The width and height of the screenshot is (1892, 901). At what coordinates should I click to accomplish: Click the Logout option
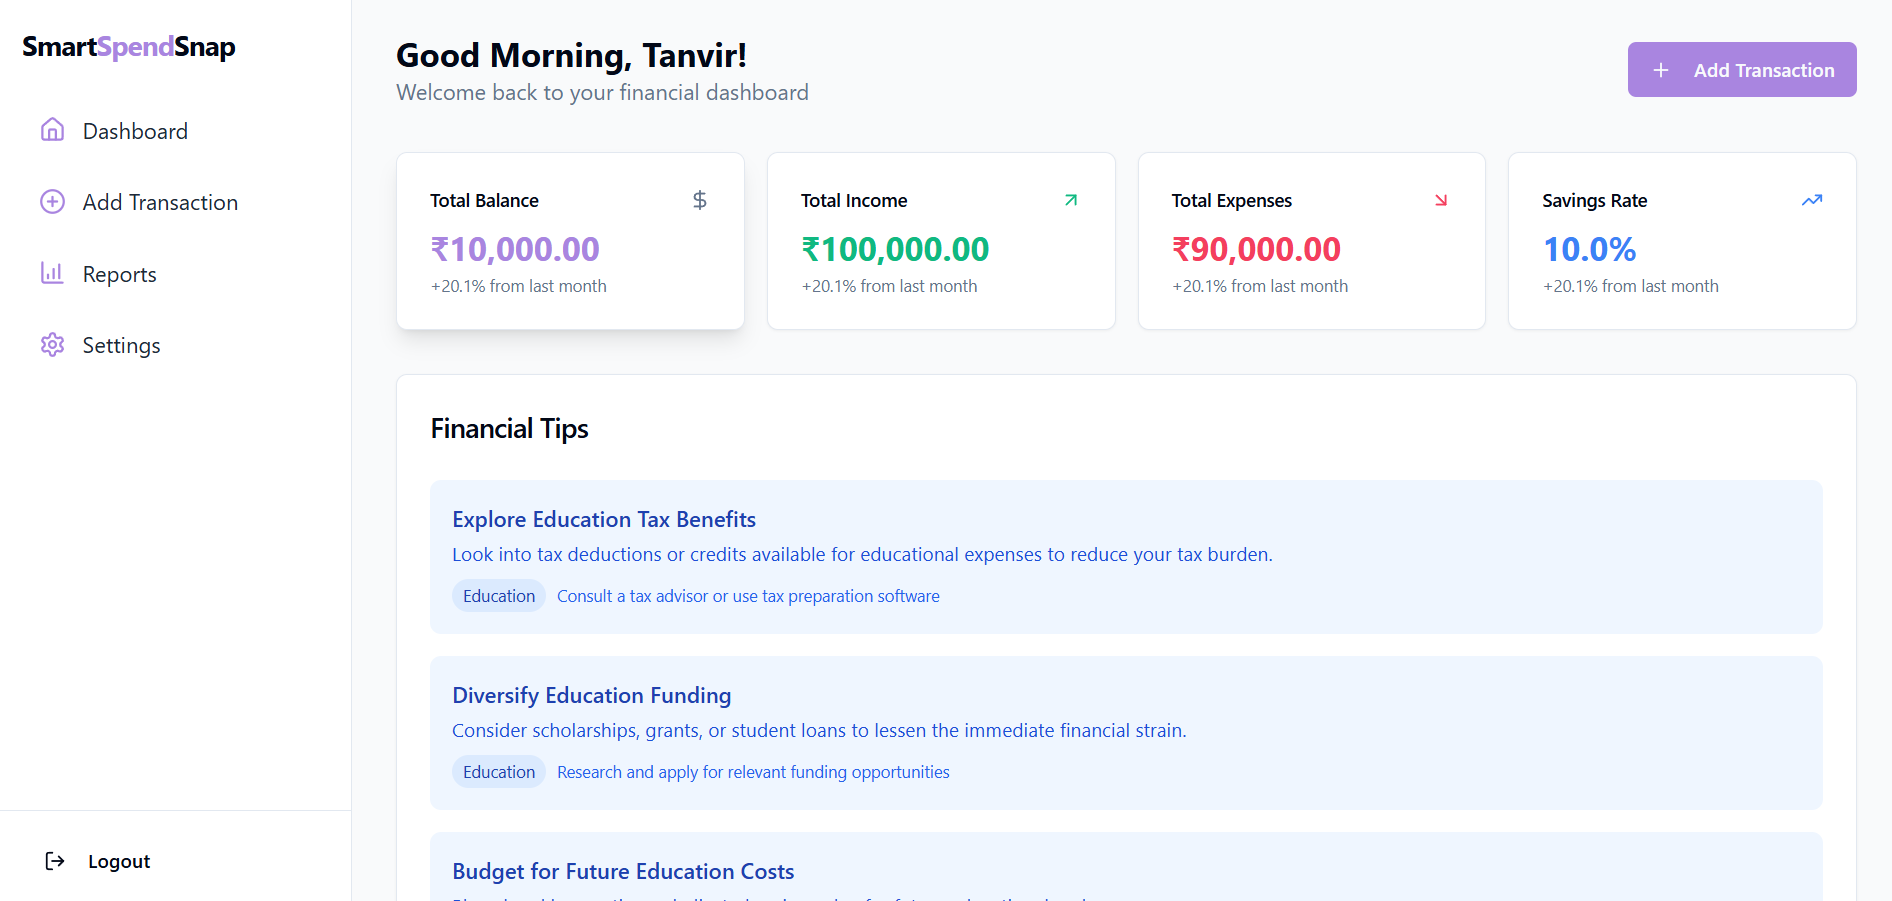tap(118, 860)
